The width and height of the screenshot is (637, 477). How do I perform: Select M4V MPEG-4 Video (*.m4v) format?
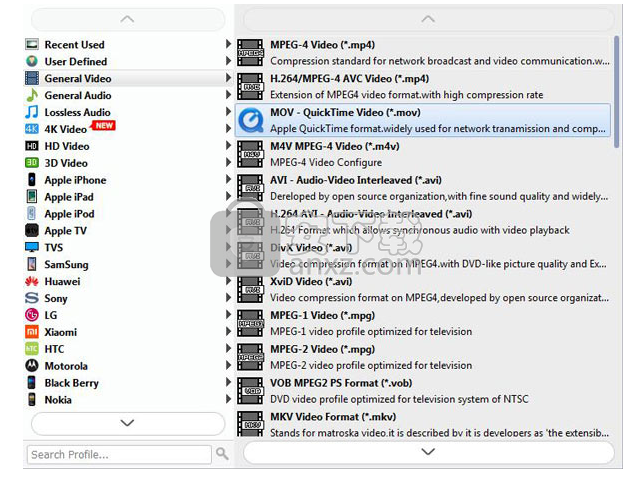point(423,154)
